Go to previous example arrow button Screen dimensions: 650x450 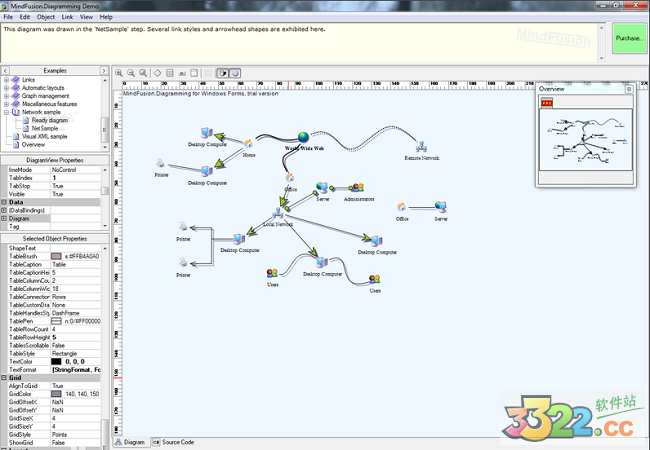pyautogui.click(x=5, y=71)
